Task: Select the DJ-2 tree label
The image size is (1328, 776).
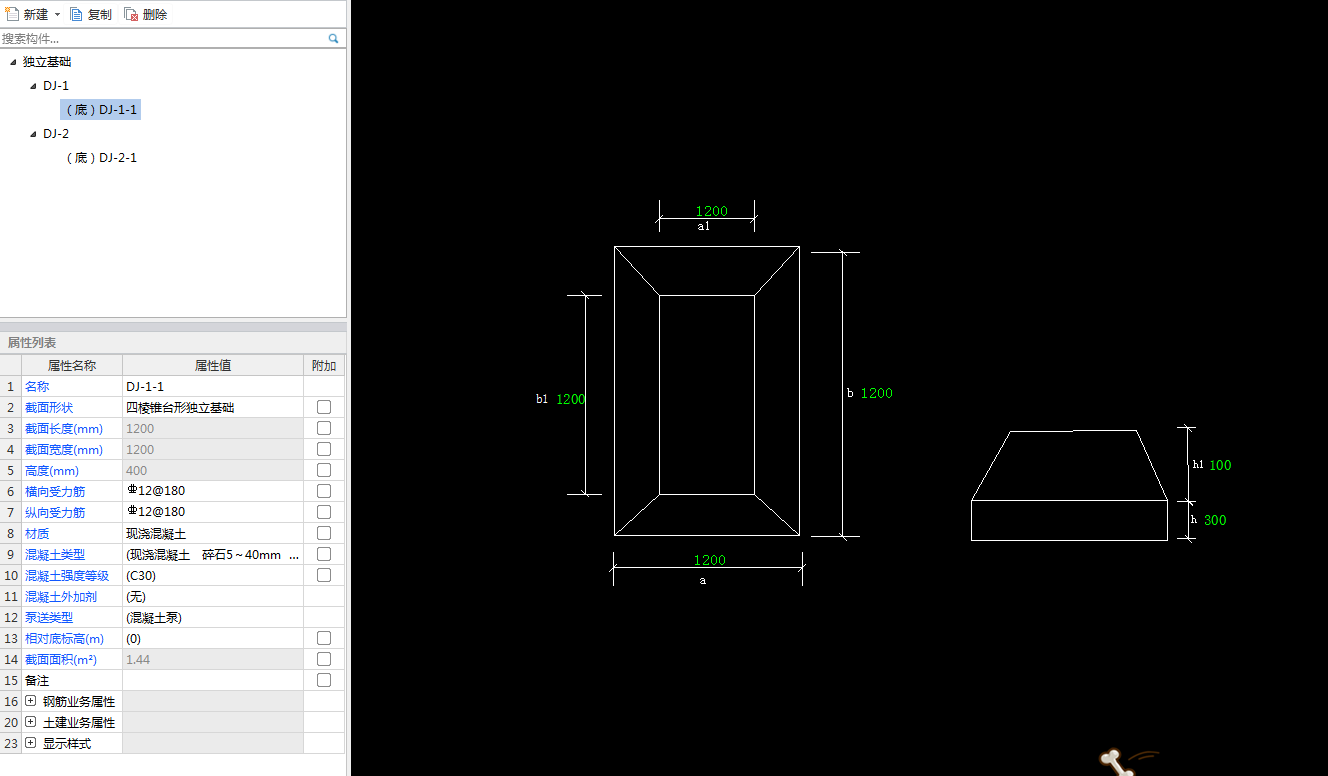Action: (x=56, y=133)
